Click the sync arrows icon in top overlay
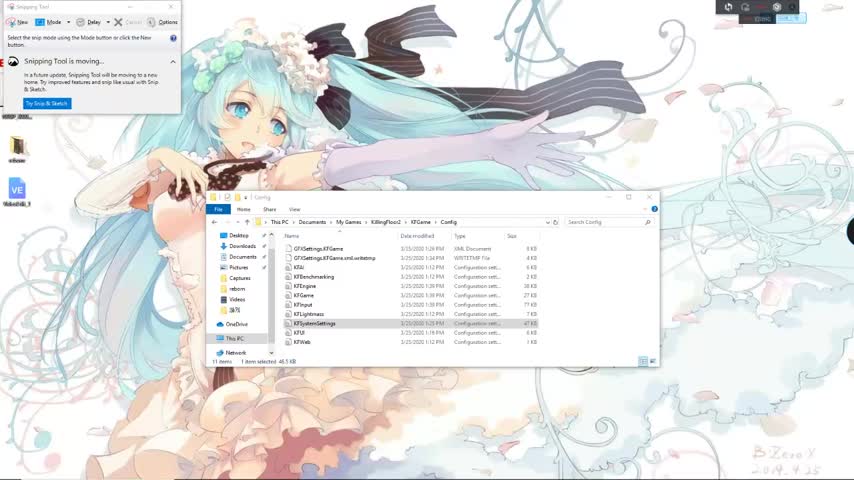Image resolution: width=854 pixels, height=480 pixels. click(x=728, y=7)
